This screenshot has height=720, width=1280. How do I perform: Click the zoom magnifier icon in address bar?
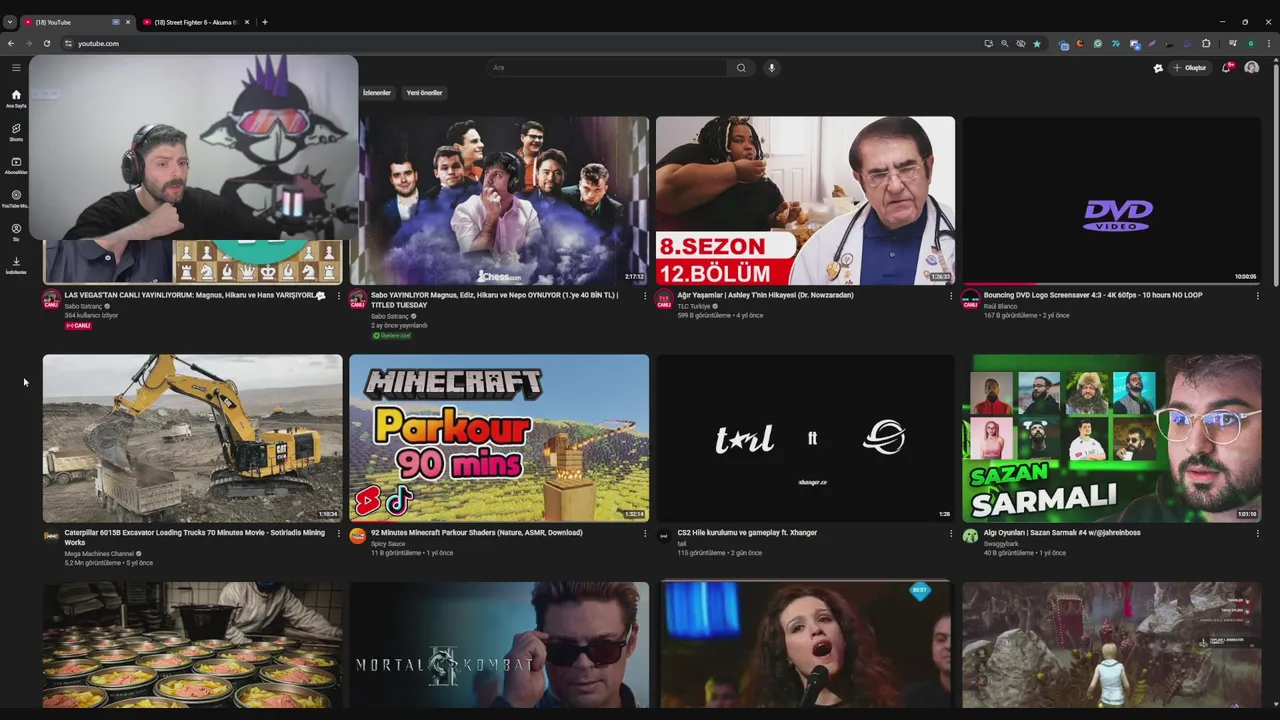tap(1004, 43)
